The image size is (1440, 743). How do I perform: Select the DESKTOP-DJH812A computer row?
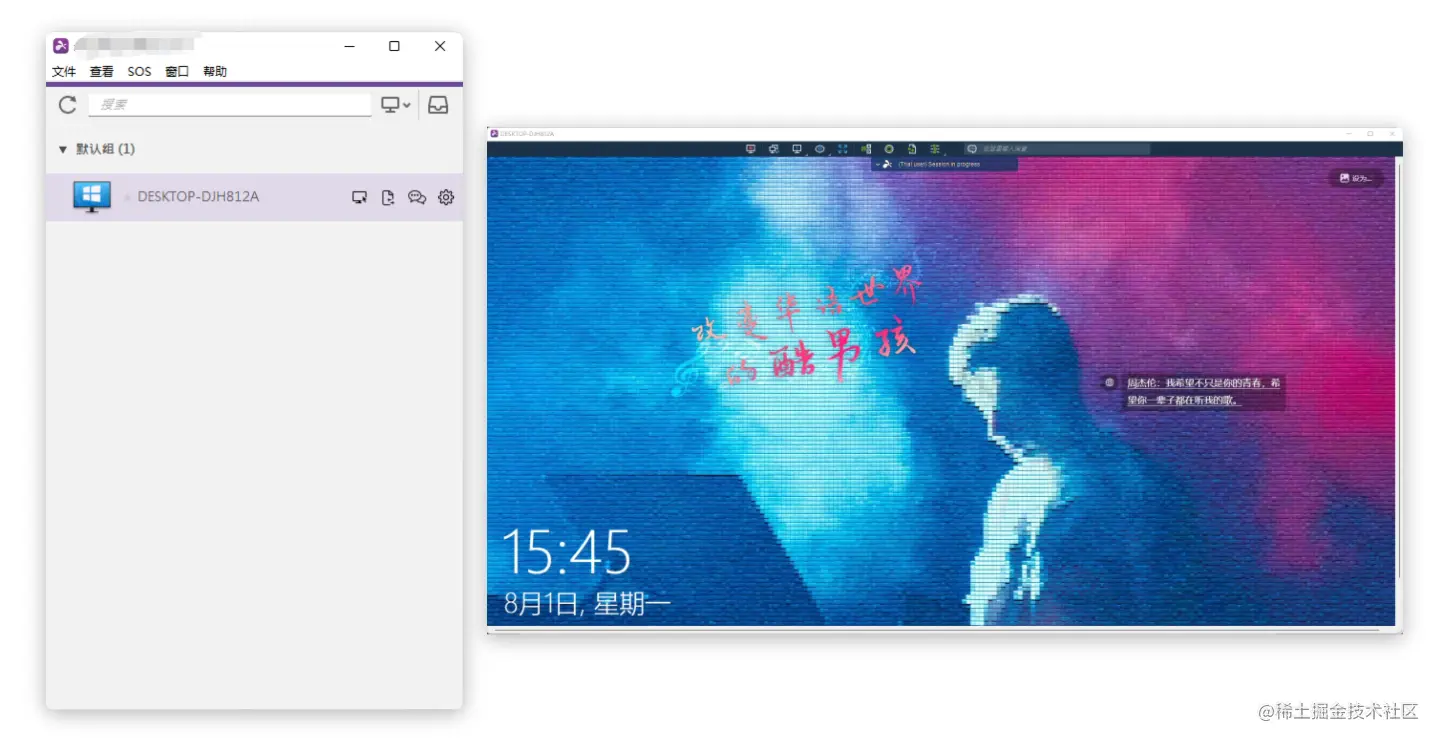click(254, 197)
